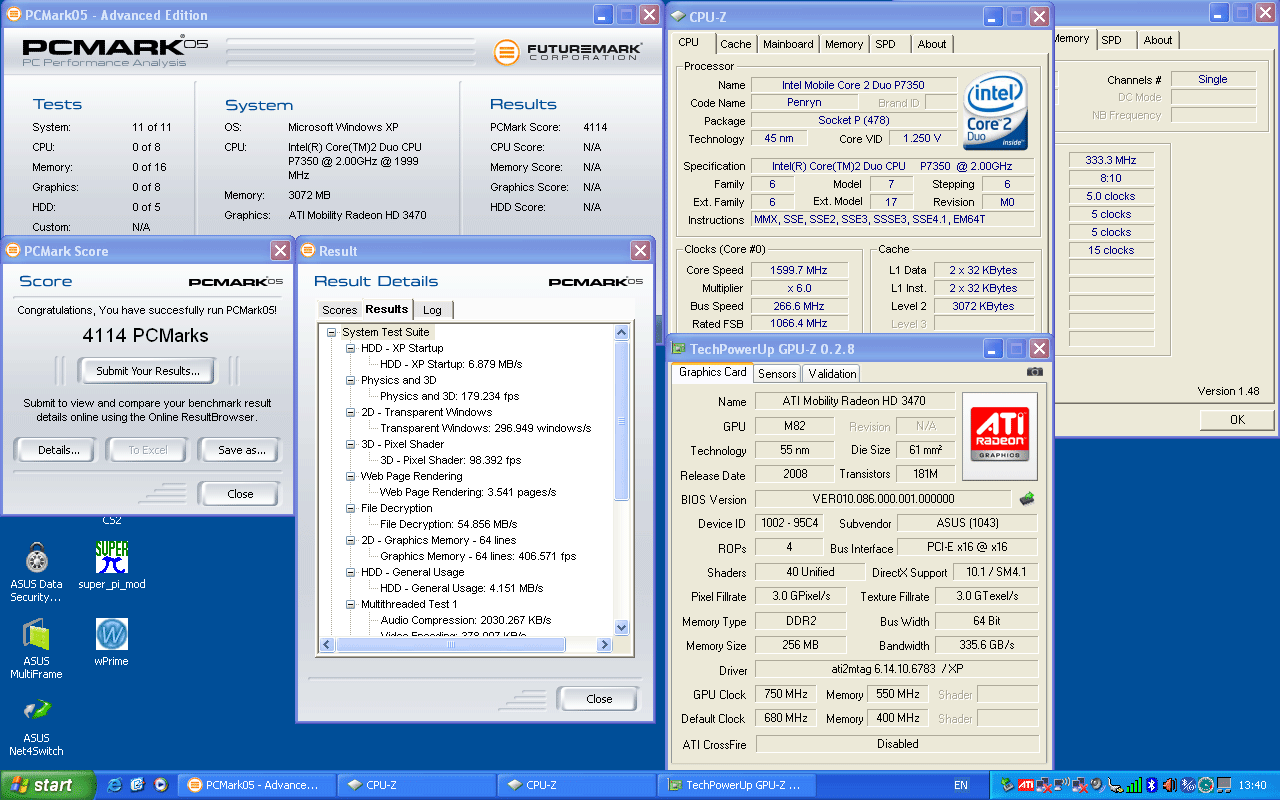Click the taskbar clock showing 13:40
The image size is (1280, 800).
point(1252,785)
